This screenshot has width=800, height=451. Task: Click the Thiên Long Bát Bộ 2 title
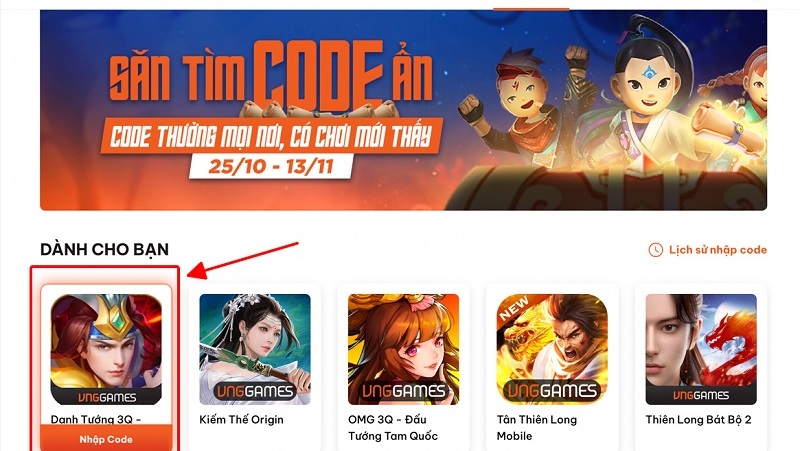pyautogui.click(x=698, y=420)
